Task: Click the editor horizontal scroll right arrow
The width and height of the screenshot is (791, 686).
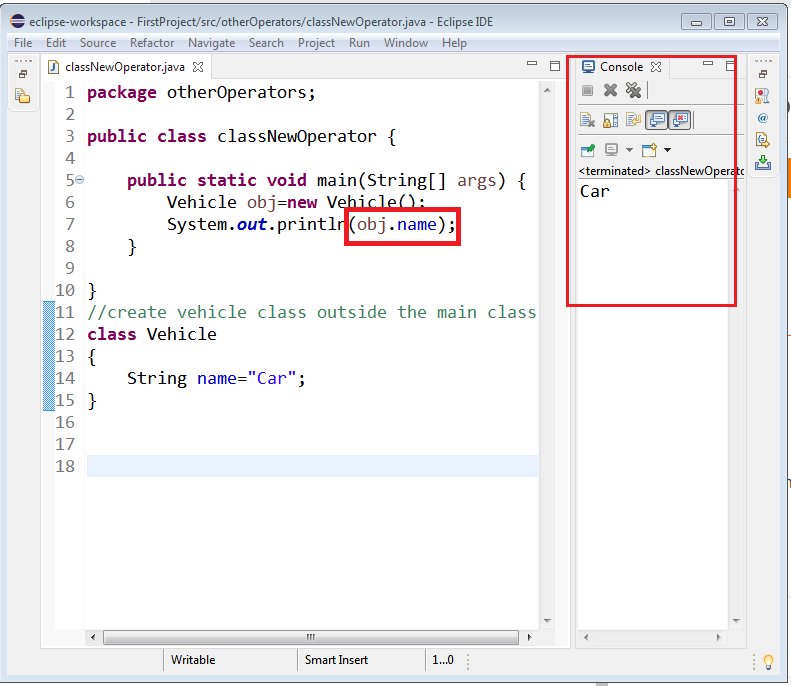Action: [529, 638]
